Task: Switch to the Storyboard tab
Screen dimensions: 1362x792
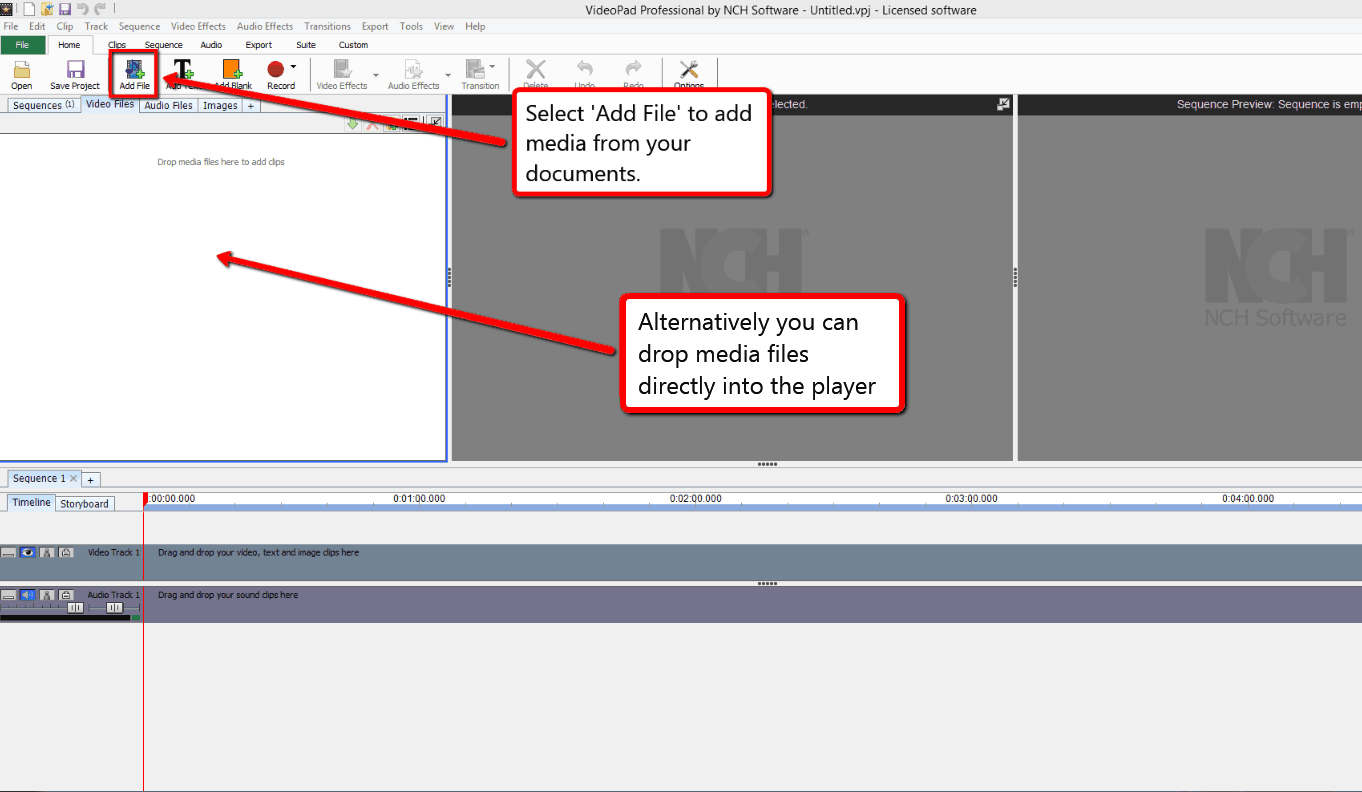Action: point(84,503)
